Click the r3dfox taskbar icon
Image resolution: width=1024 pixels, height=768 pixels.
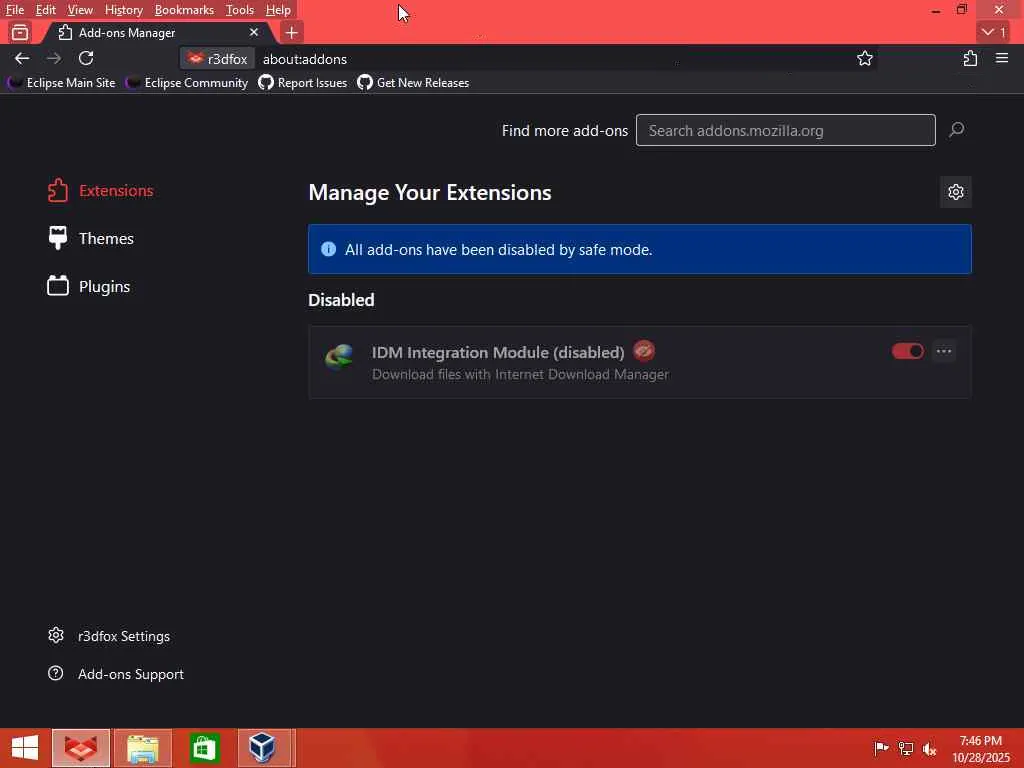(x=81, y=748)
